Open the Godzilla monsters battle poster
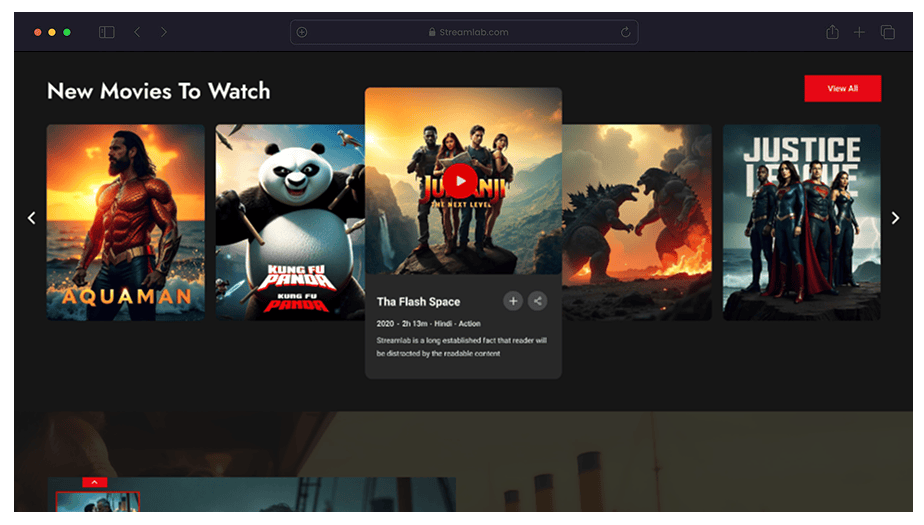The width and height of the screenshot is (924, 525). [636, 222]
